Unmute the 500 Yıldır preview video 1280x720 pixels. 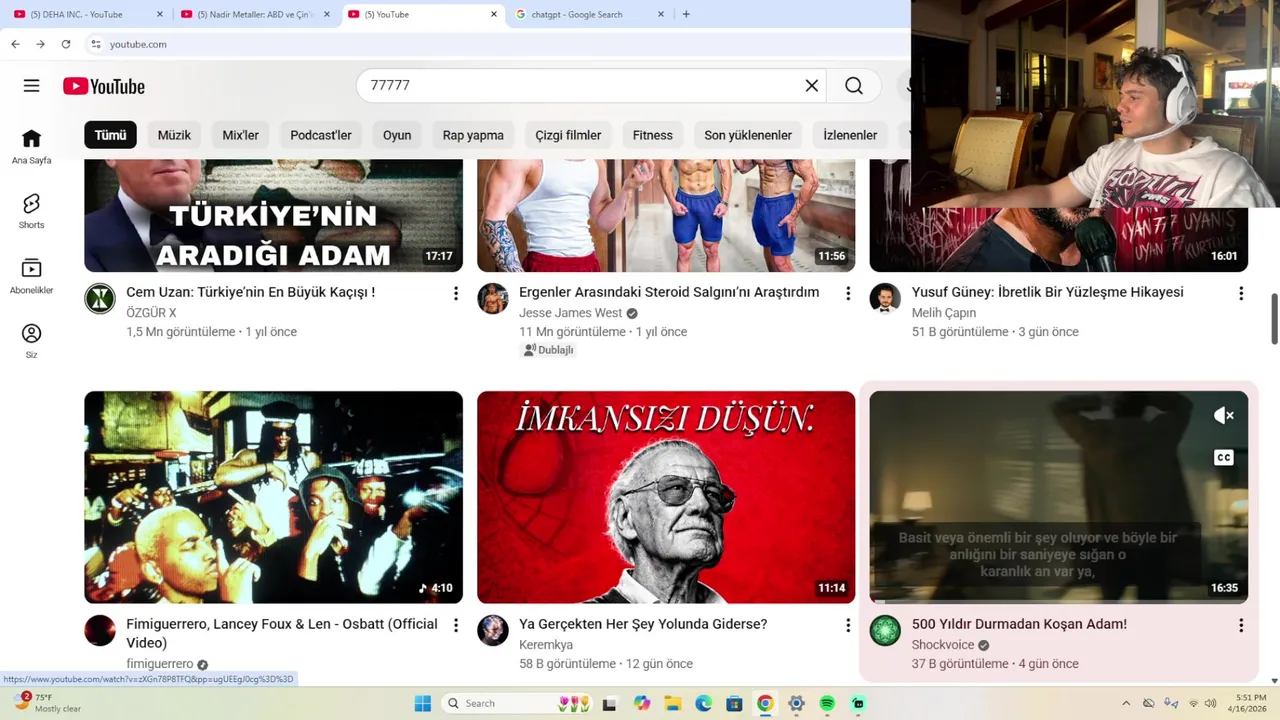pos(1224,416)
